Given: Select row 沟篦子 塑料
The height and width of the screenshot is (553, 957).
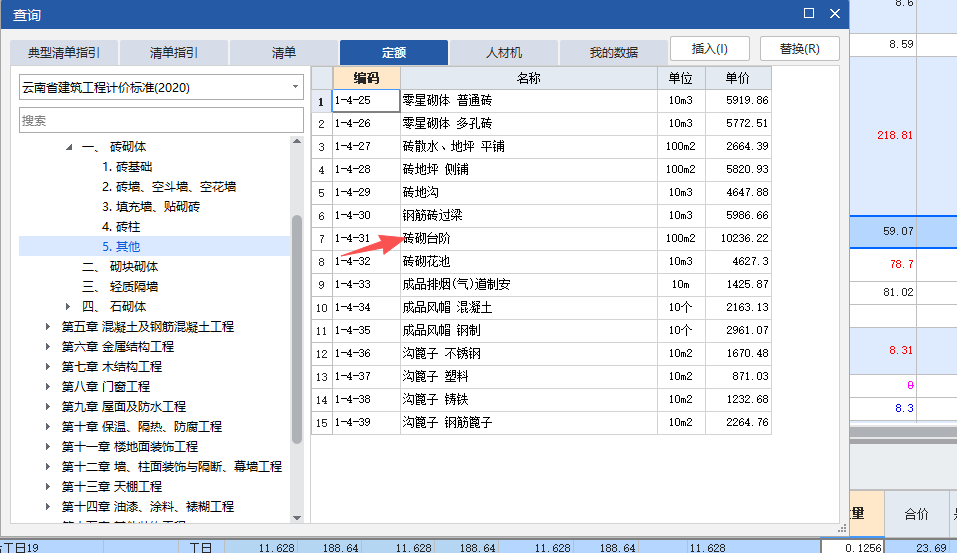Looking at the screenshot, I should [x=541, y=377].
